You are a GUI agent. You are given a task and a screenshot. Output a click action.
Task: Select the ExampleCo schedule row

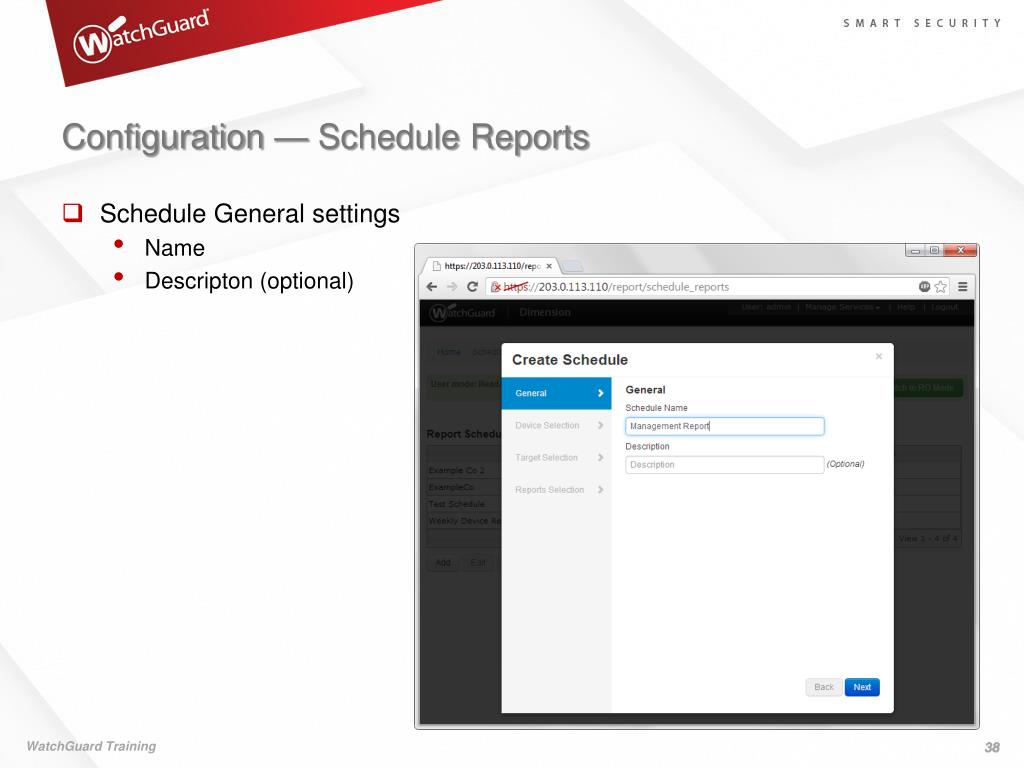[x=465, y=487]
